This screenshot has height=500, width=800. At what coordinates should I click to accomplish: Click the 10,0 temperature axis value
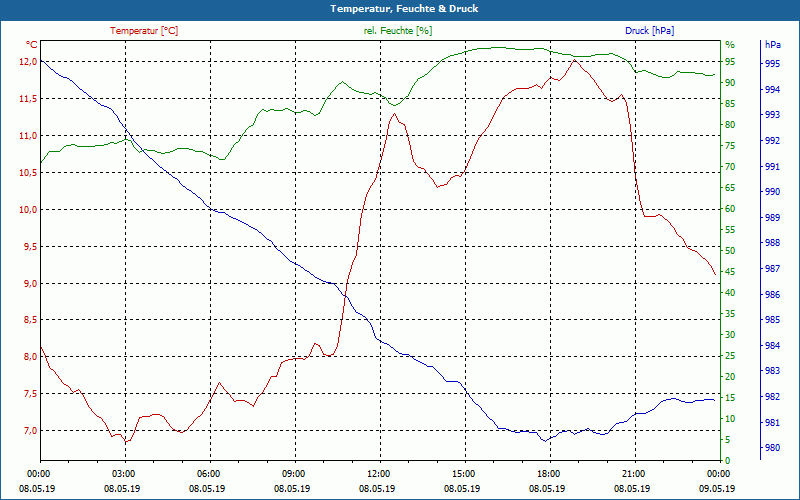[28, 210]
